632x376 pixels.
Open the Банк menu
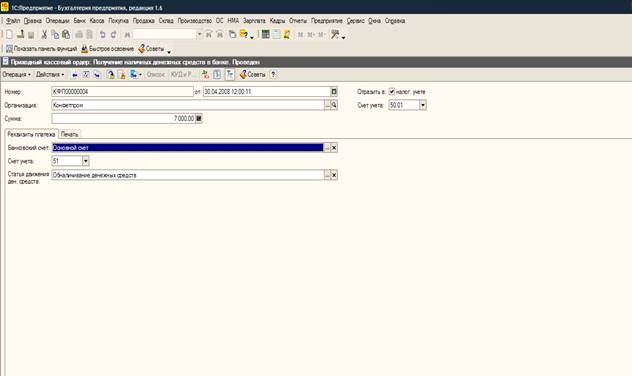click(79, 21)
